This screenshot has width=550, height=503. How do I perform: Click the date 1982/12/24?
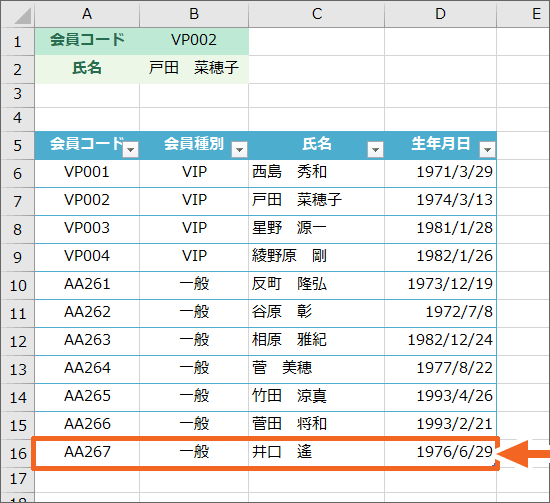450,341
